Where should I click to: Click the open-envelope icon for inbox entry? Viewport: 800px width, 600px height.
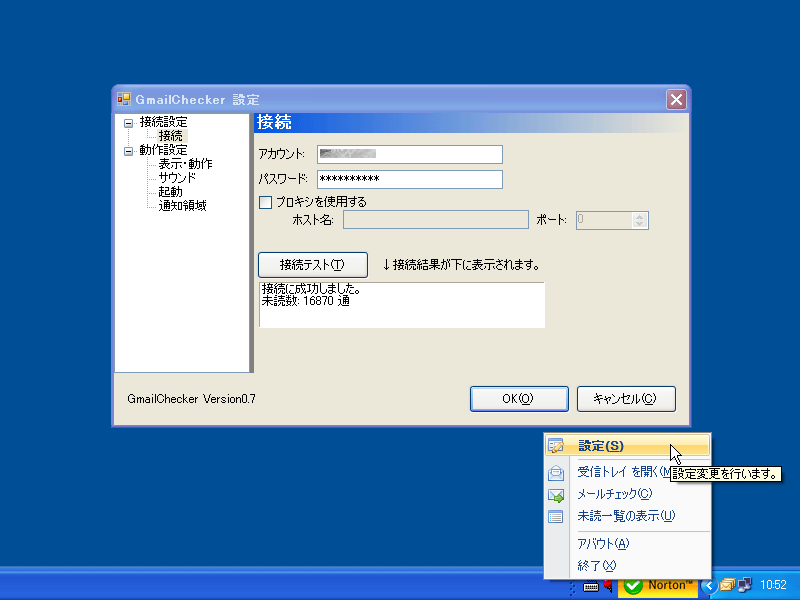point(556,473)
